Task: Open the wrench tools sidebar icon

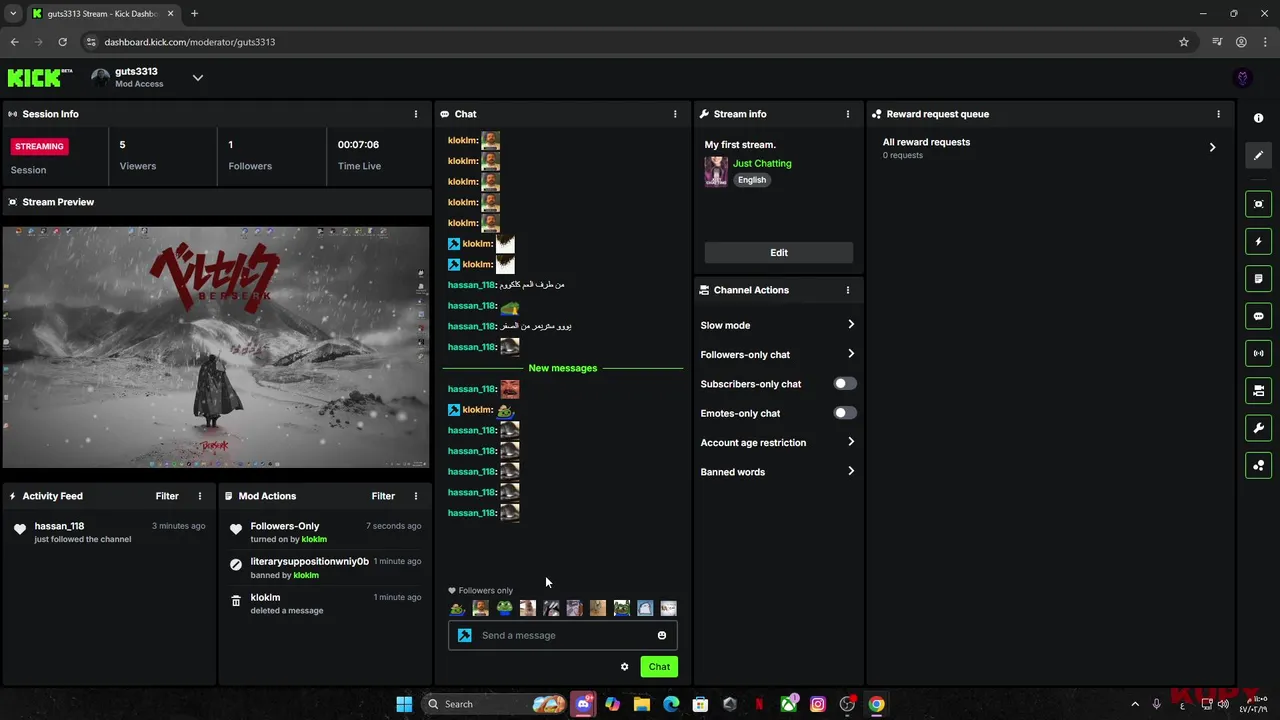Action: pos(1258,428)
